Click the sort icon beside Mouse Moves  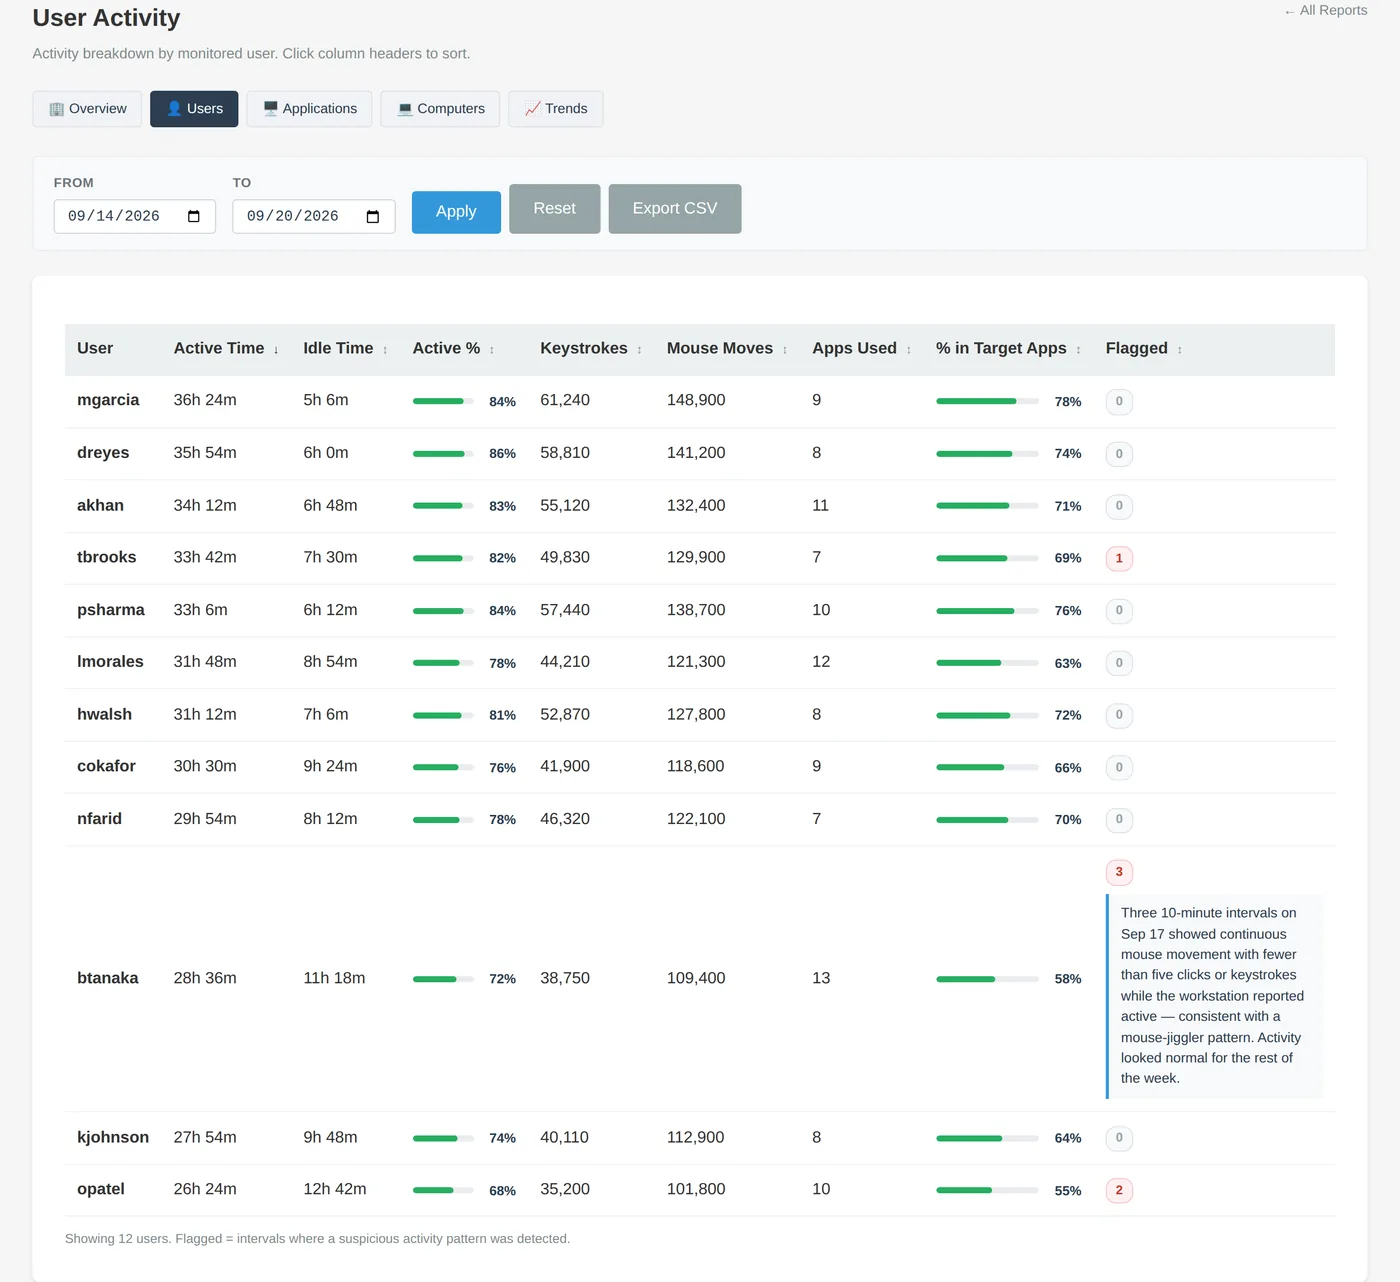click(785, 350)
